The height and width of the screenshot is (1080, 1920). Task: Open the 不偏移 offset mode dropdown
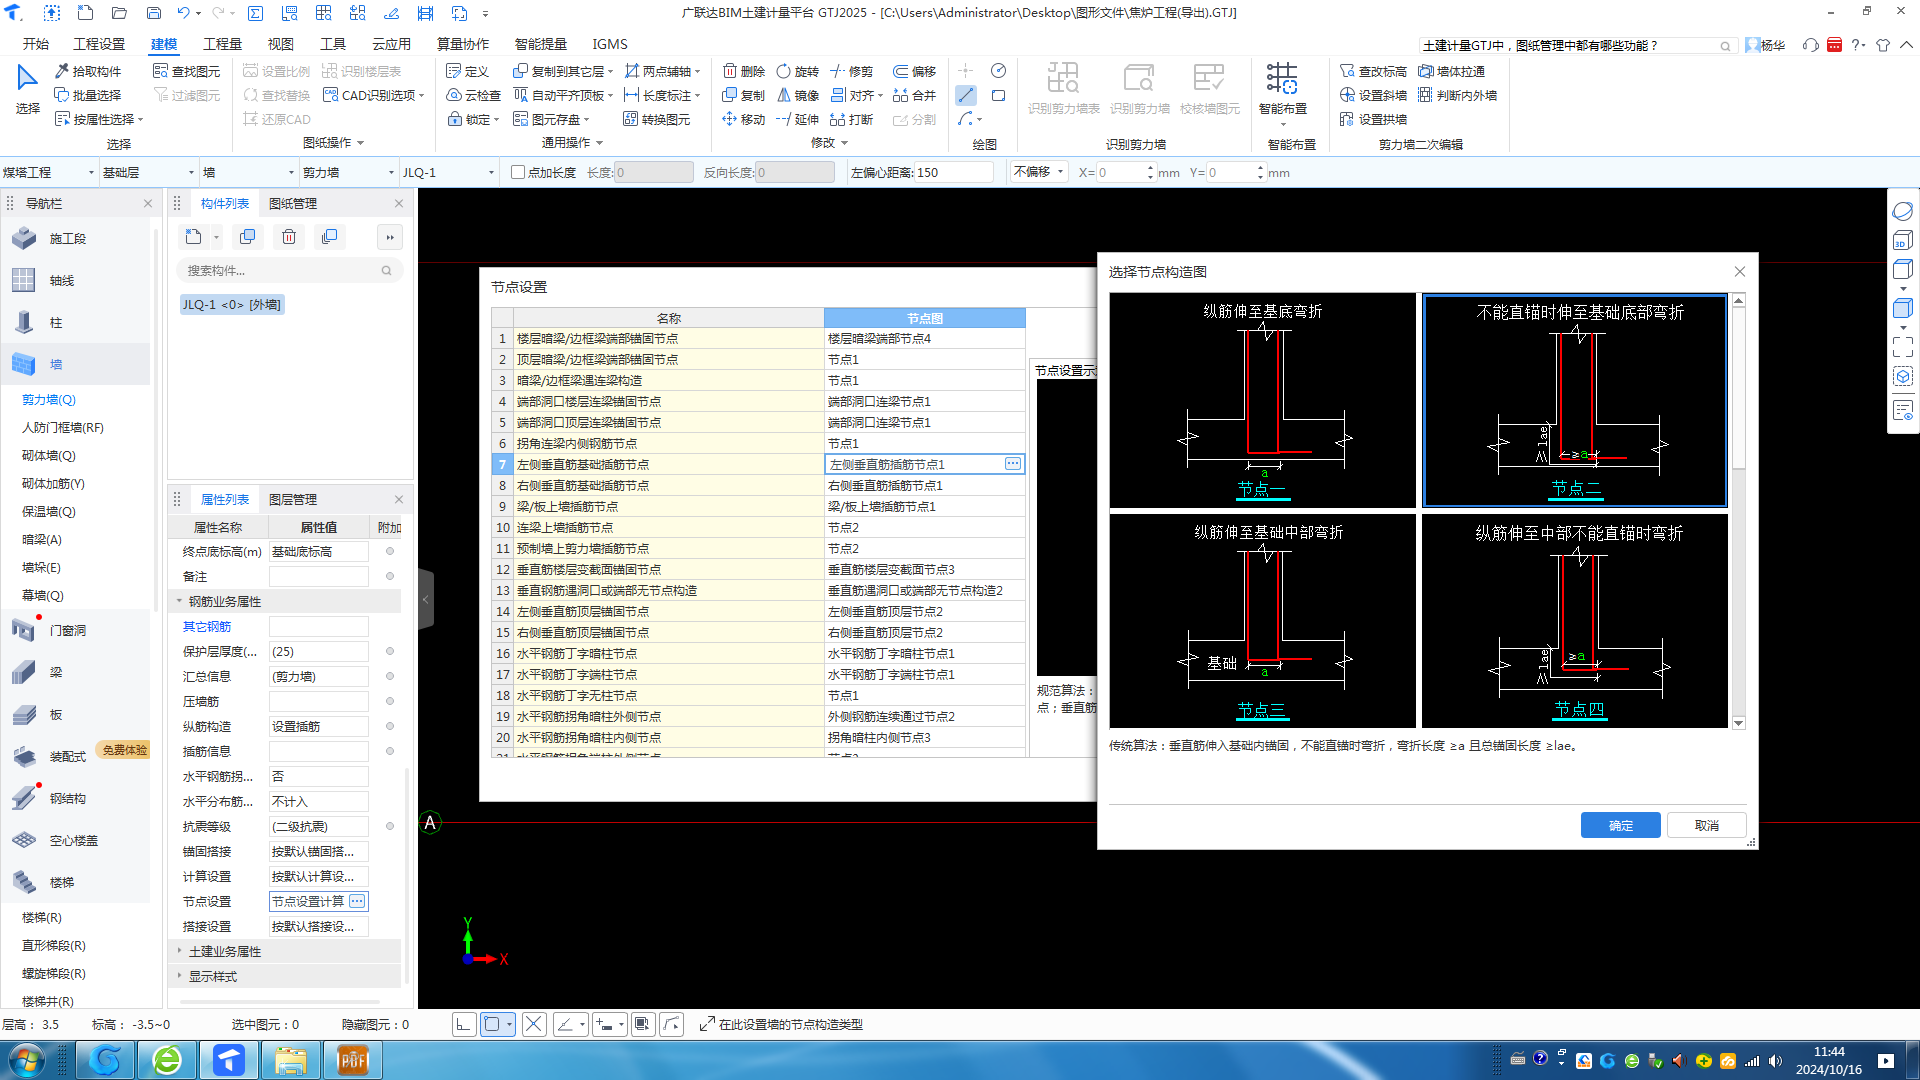click(1038, 172)
